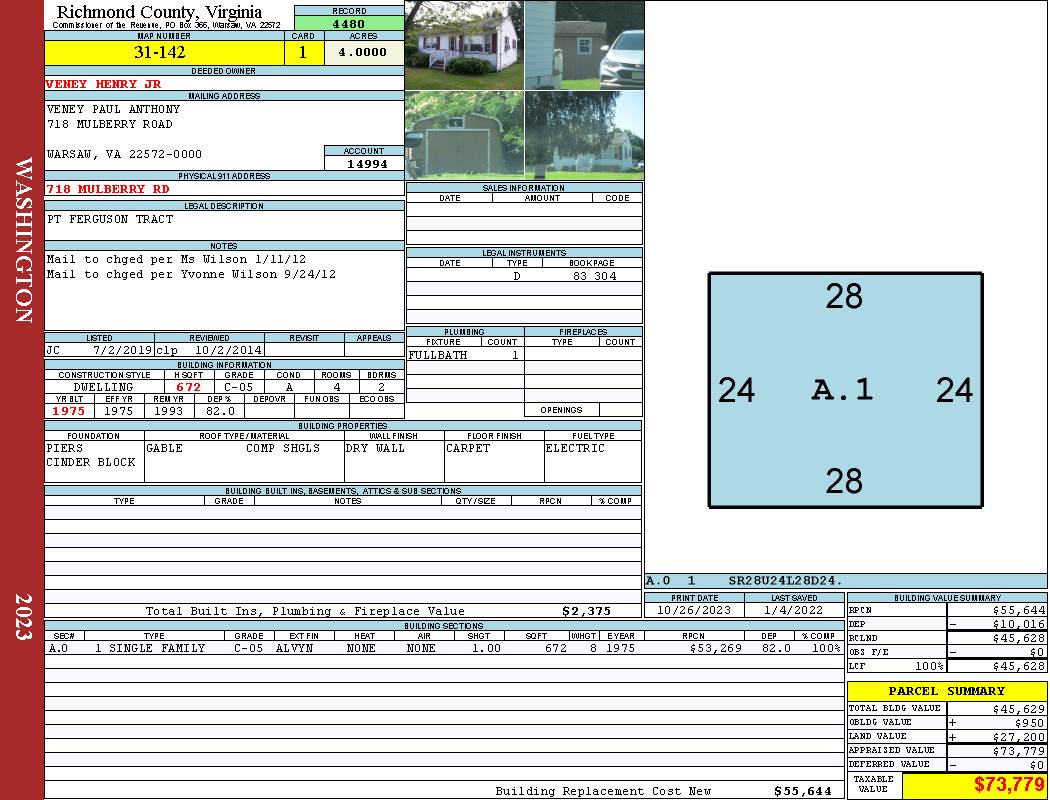Select the listed date 7/2/2019

(122, 350)
